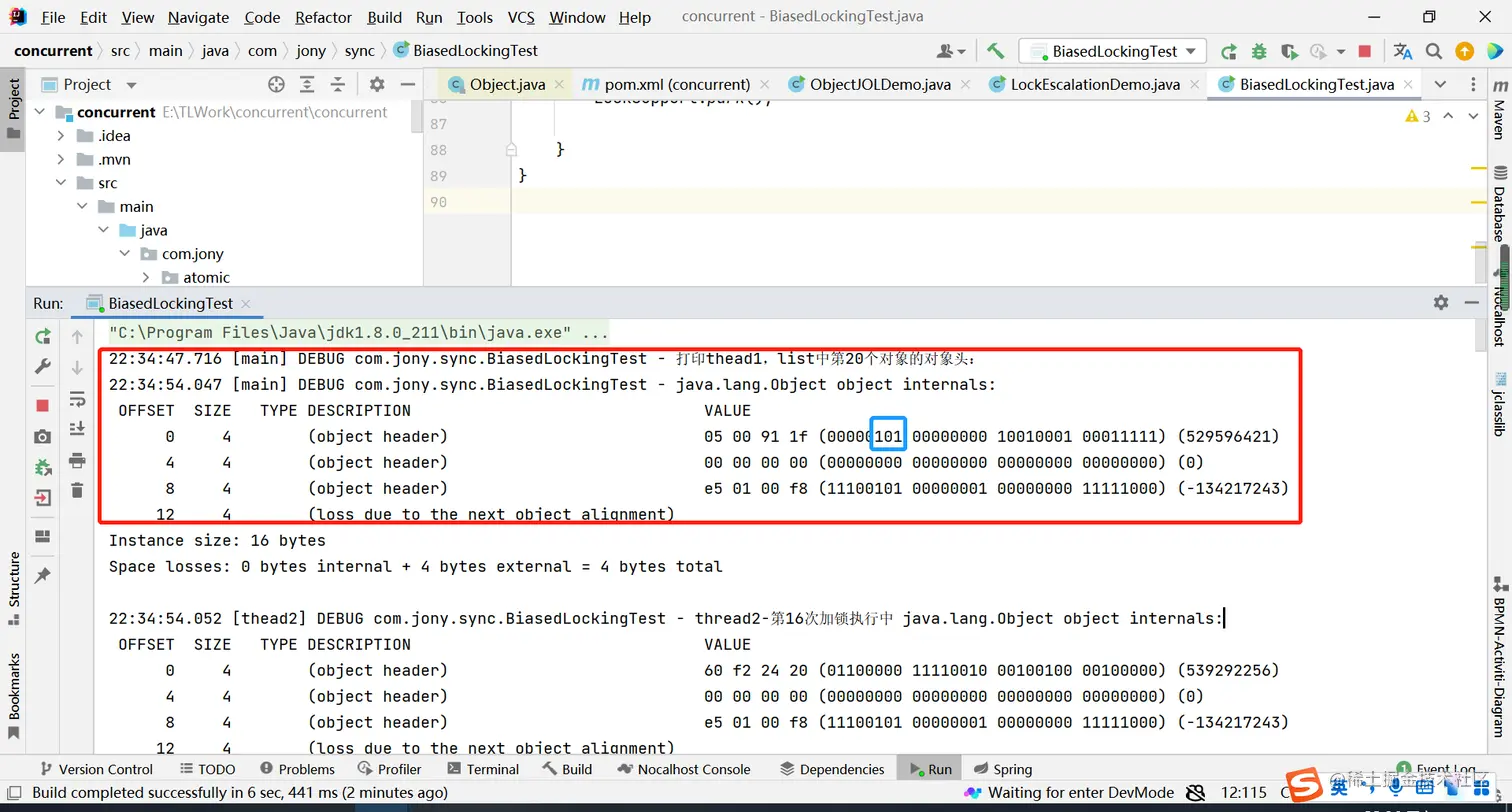The image size is (1512, 812).
Task: Restore layout in the Run panel
Action: (x=42, y=536)
